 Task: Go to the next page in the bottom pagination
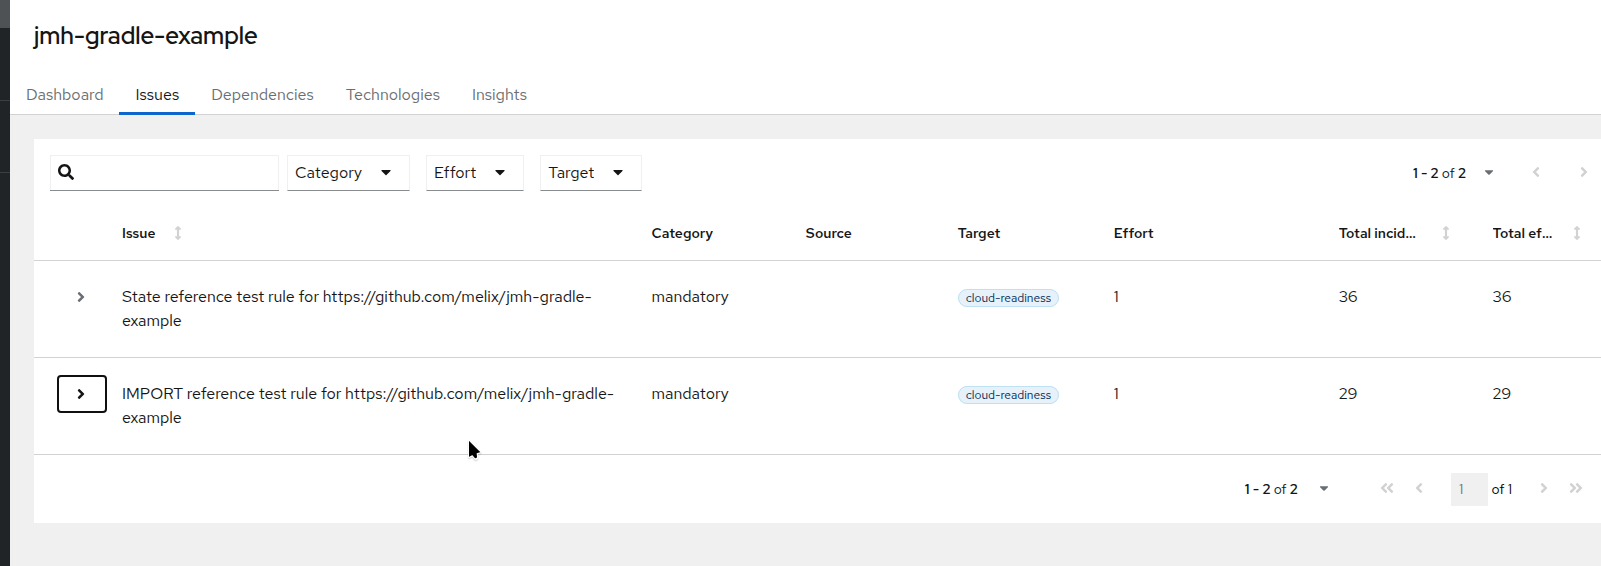click(1543, 488)
